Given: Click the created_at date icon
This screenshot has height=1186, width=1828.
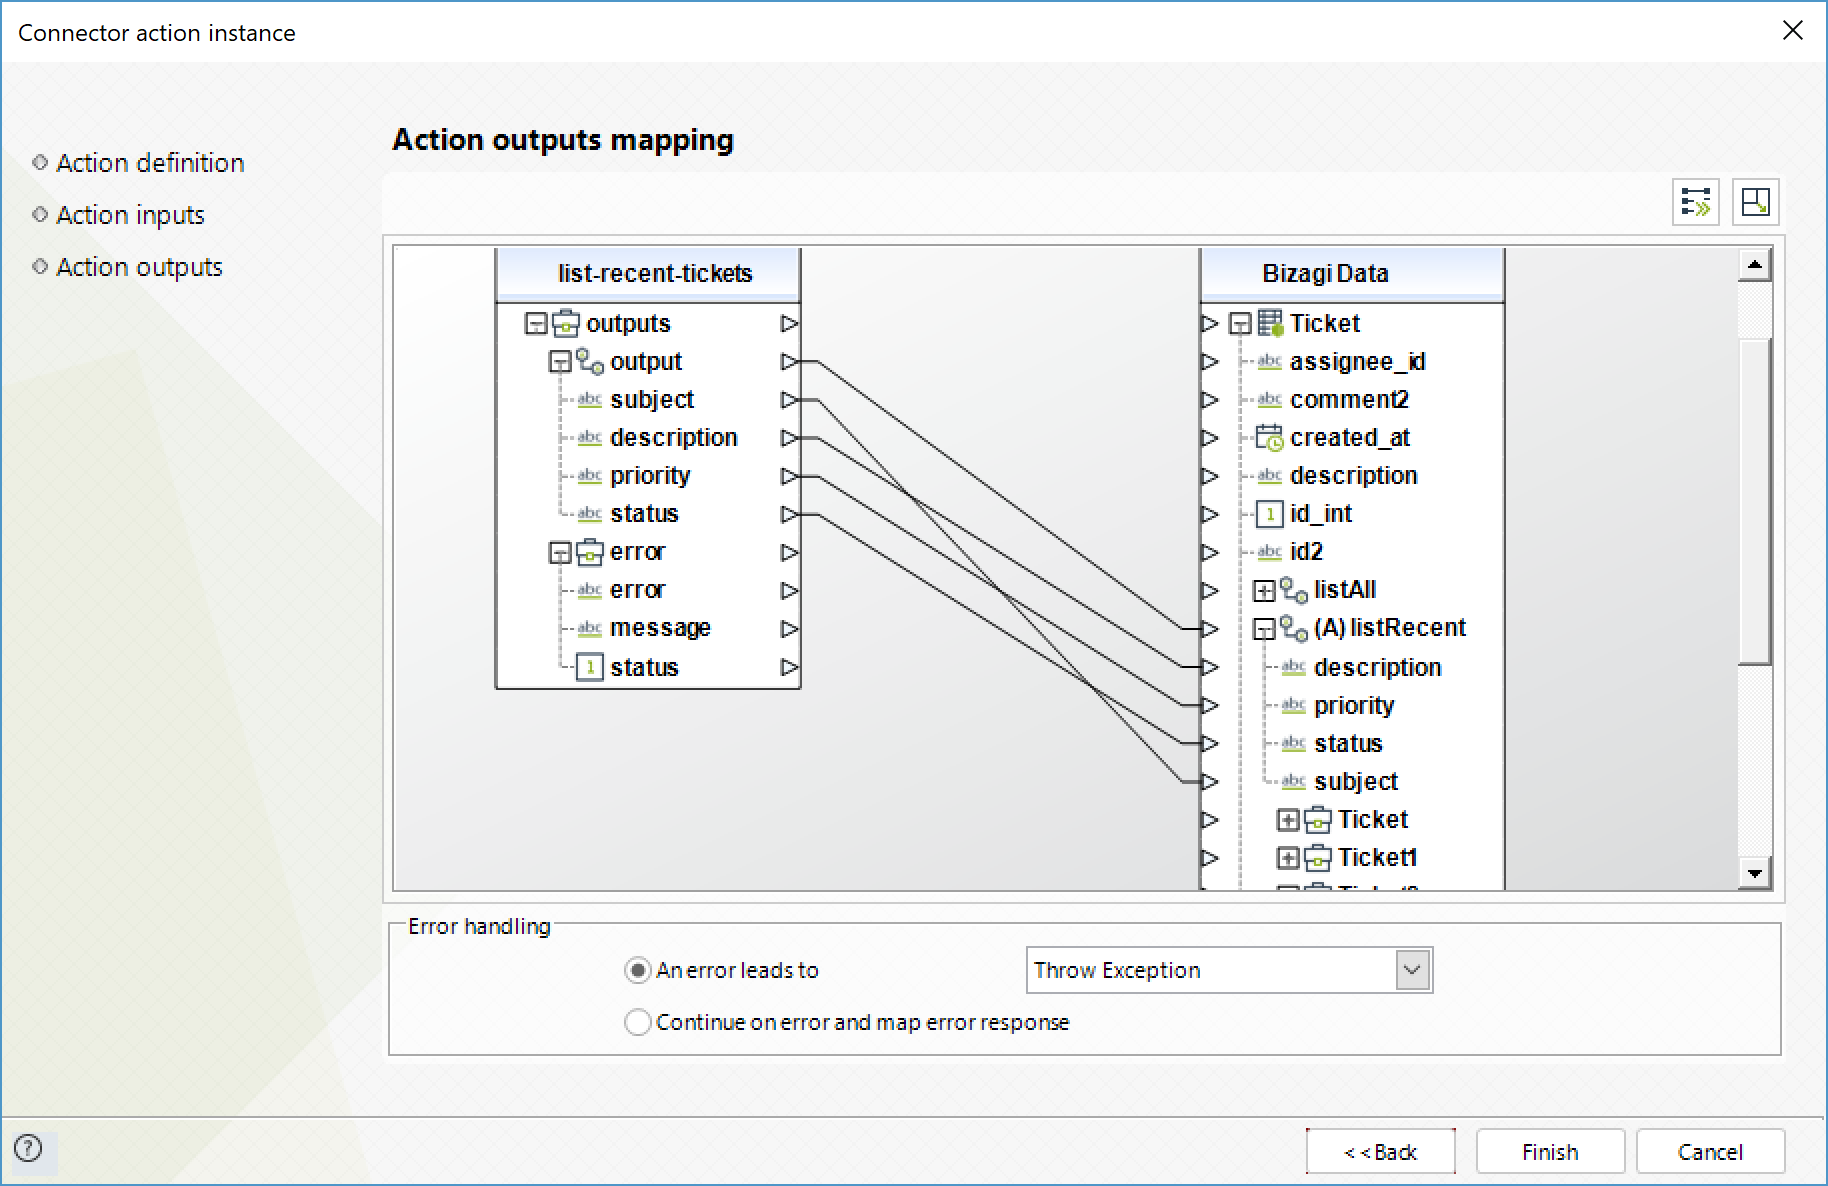Looking at the screenshot, I should click(x=1270, y=437).
